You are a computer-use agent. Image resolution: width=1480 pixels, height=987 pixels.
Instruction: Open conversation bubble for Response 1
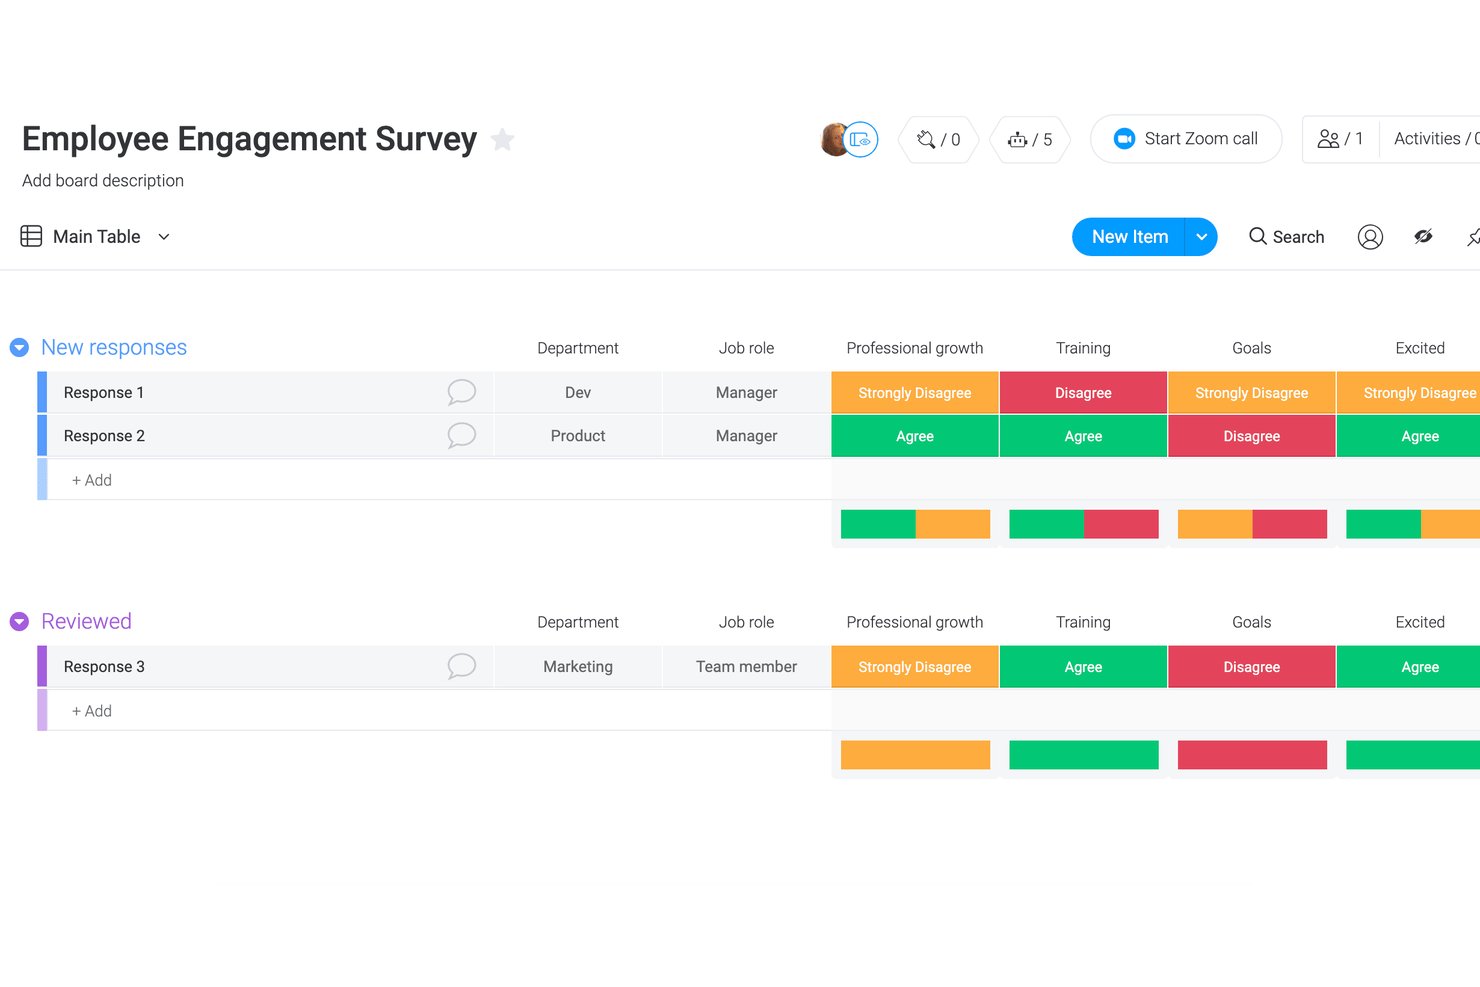click(461, 392)
